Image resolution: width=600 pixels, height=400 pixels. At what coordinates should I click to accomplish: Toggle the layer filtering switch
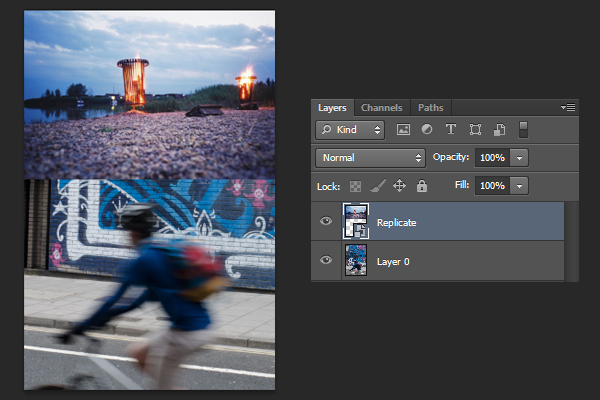click(523, 129)
